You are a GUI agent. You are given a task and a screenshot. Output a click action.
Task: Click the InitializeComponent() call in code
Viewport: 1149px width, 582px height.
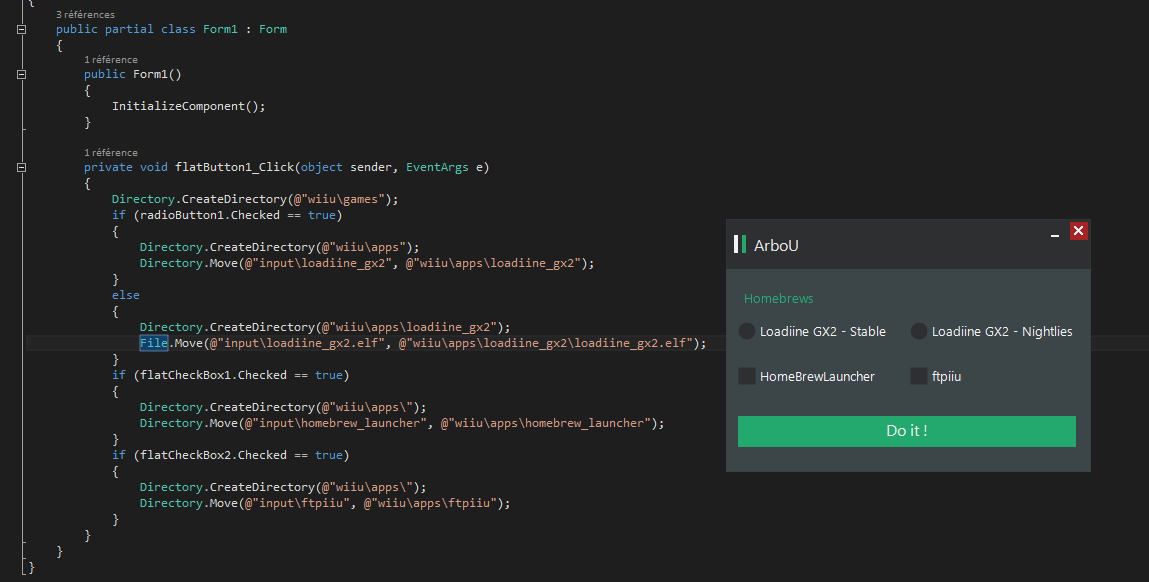pyautogui.click(x=188, y=106)
